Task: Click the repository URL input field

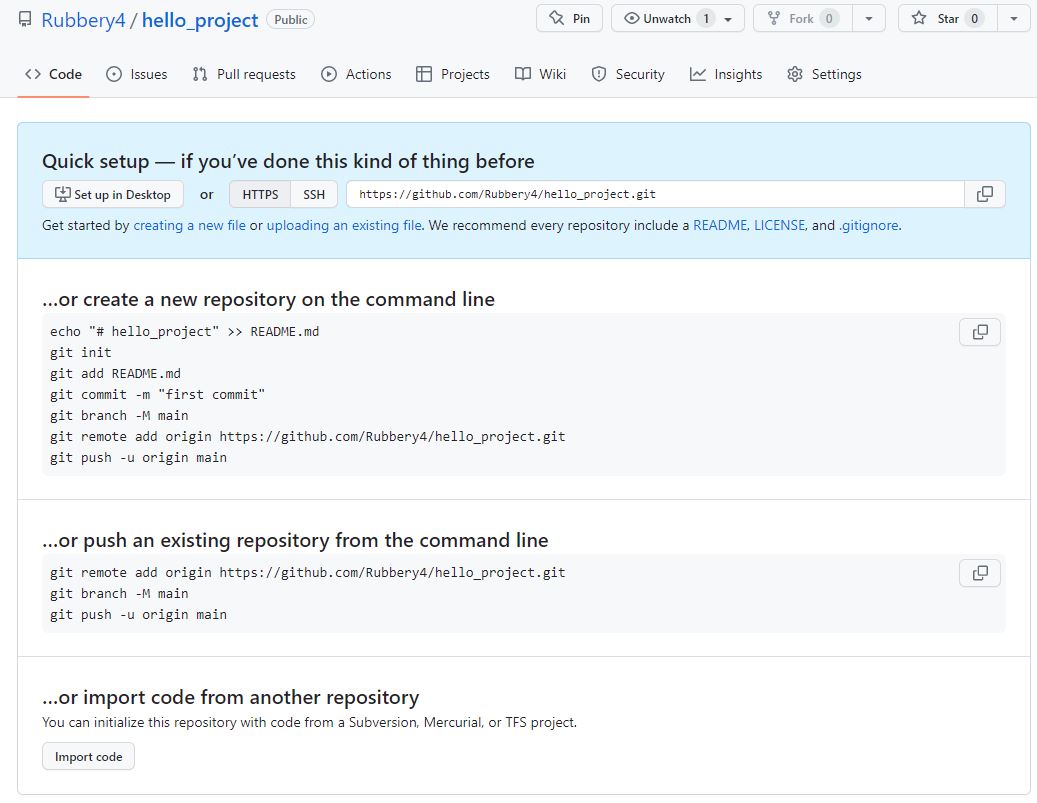Action: [655, 194]
